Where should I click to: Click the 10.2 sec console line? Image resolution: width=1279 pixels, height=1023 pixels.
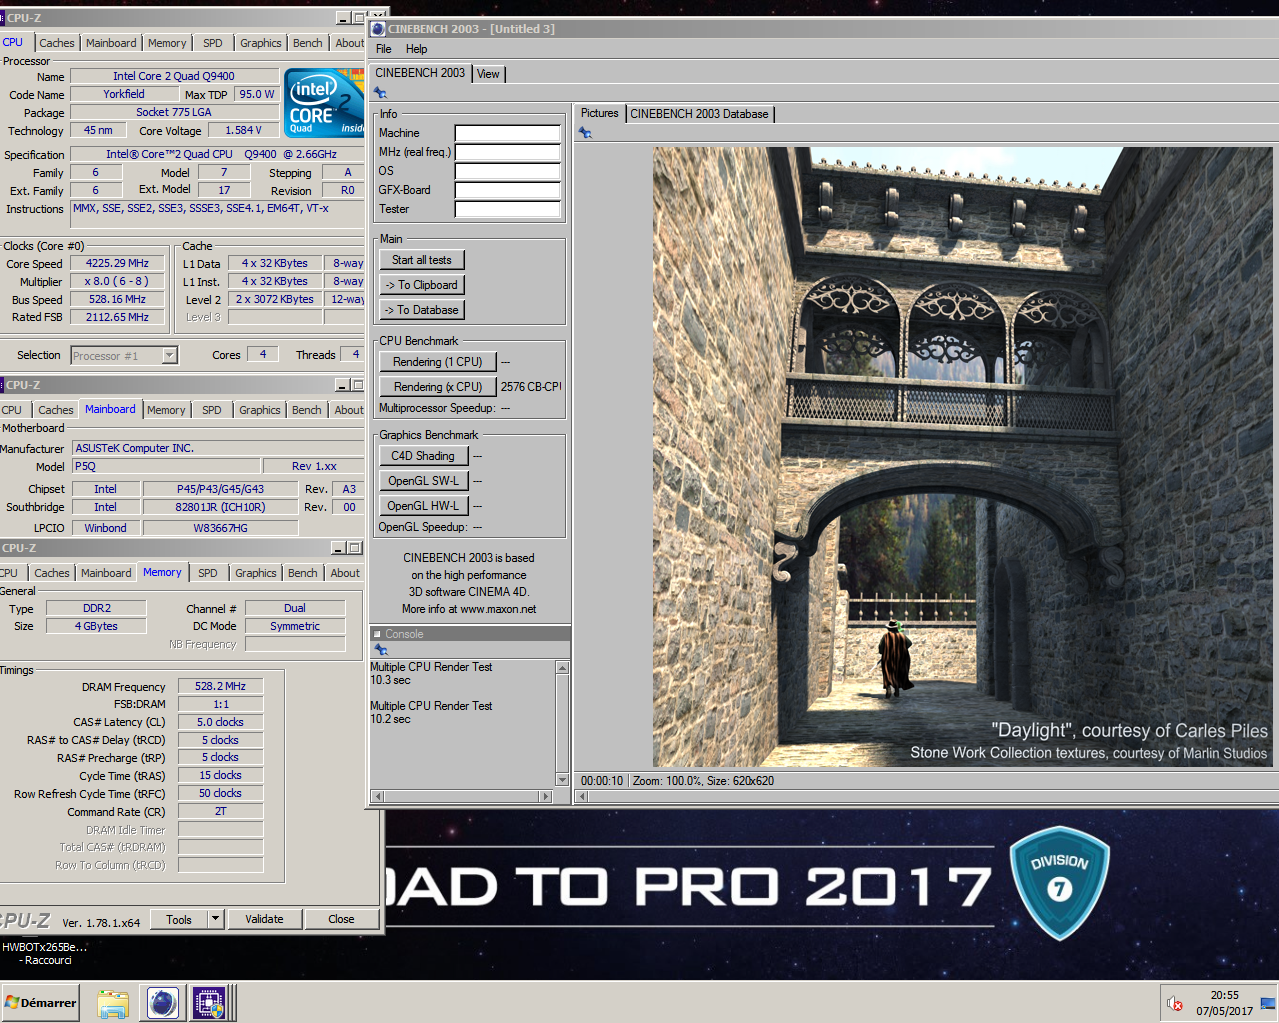click(391, 719)
